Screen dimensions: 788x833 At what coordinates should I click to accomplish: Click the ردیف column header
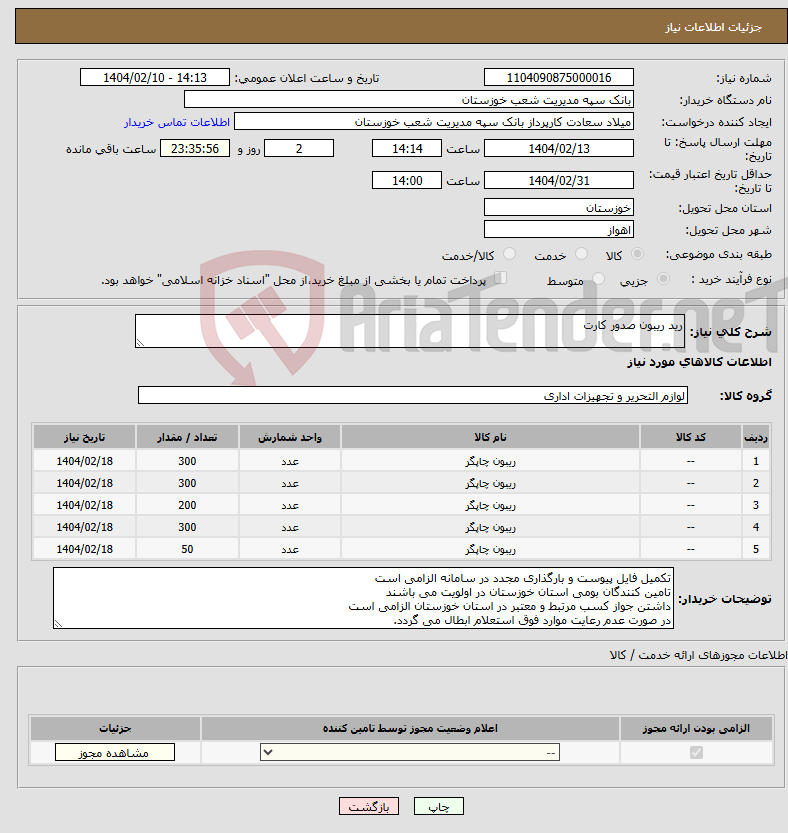(x=756, y=437)
